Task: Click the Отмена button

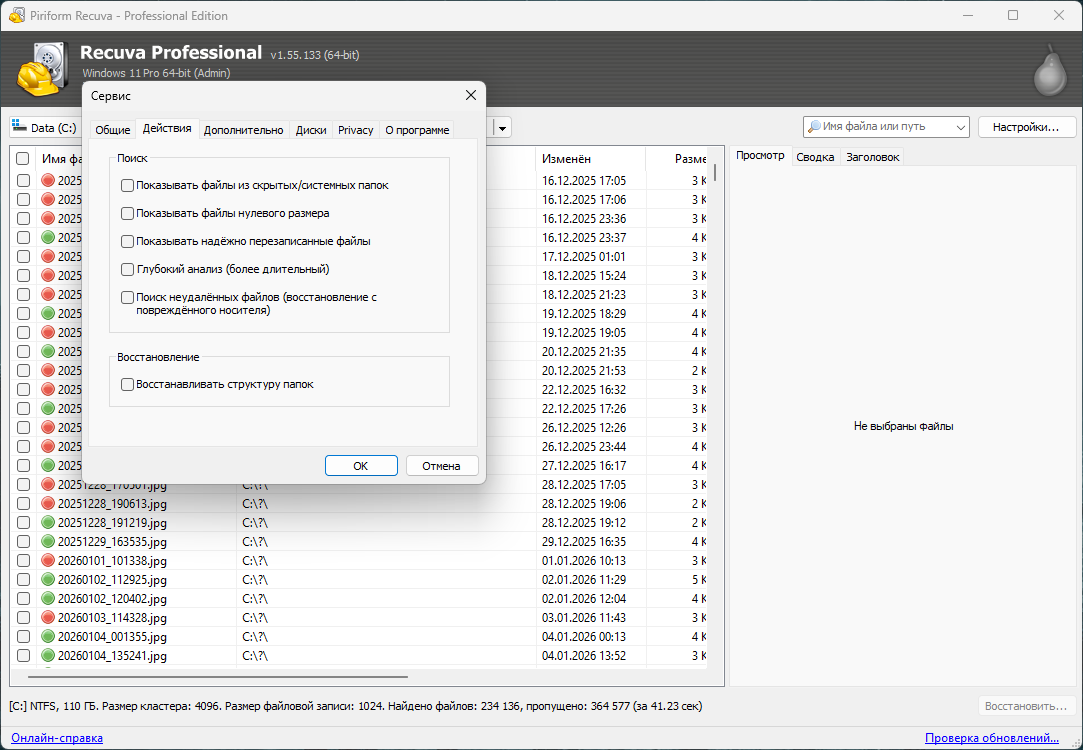Action: pos(441,465)
